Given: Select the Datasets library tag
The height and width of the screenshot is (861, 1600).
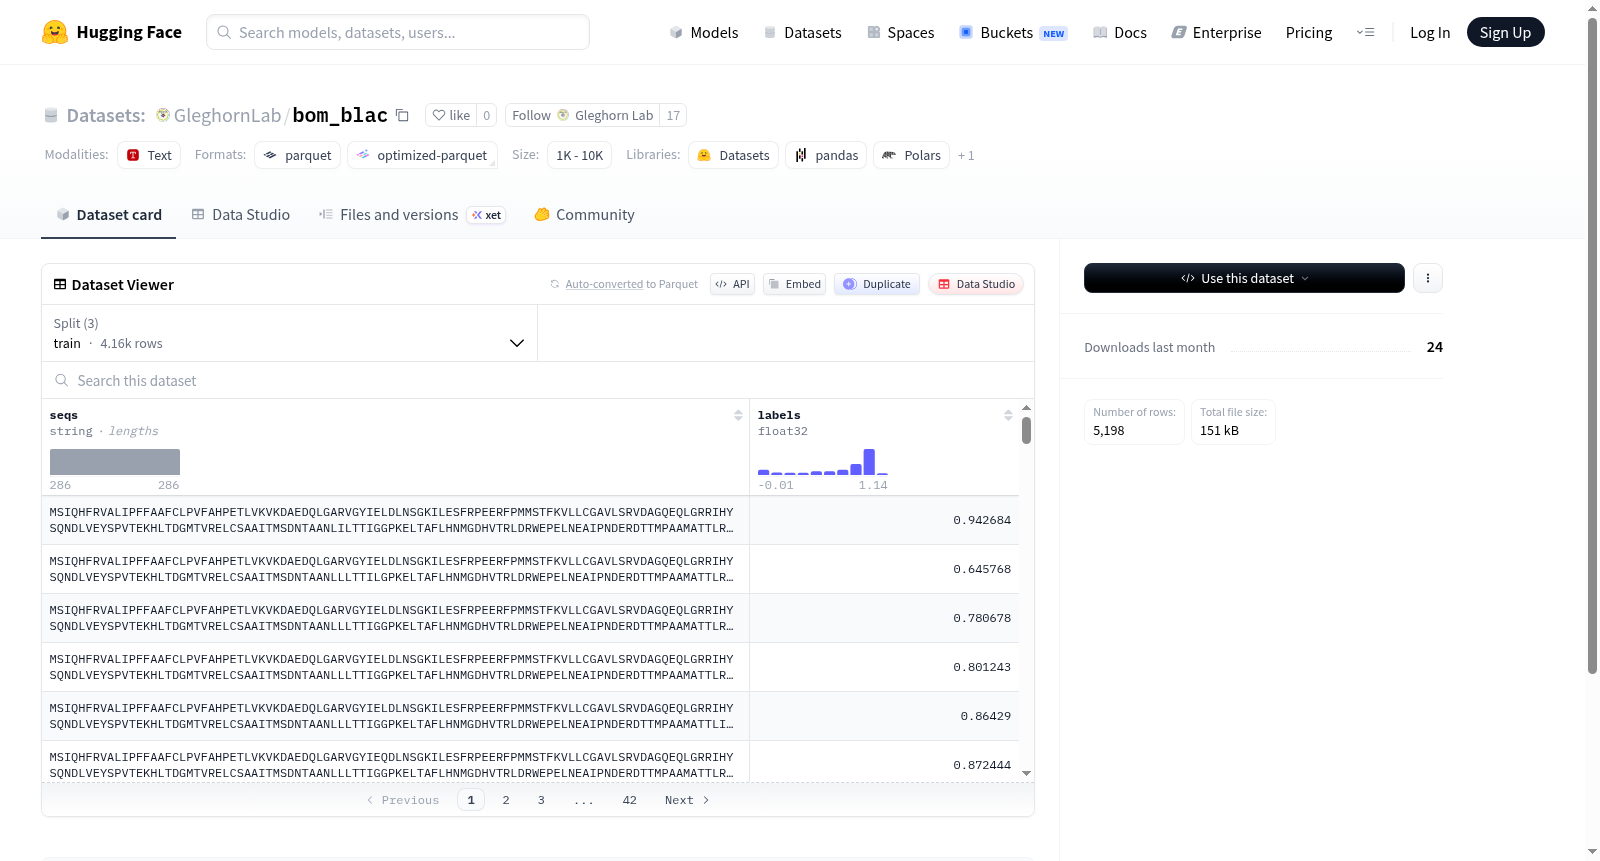Looking at the screenshot, I should pos(733,155).
